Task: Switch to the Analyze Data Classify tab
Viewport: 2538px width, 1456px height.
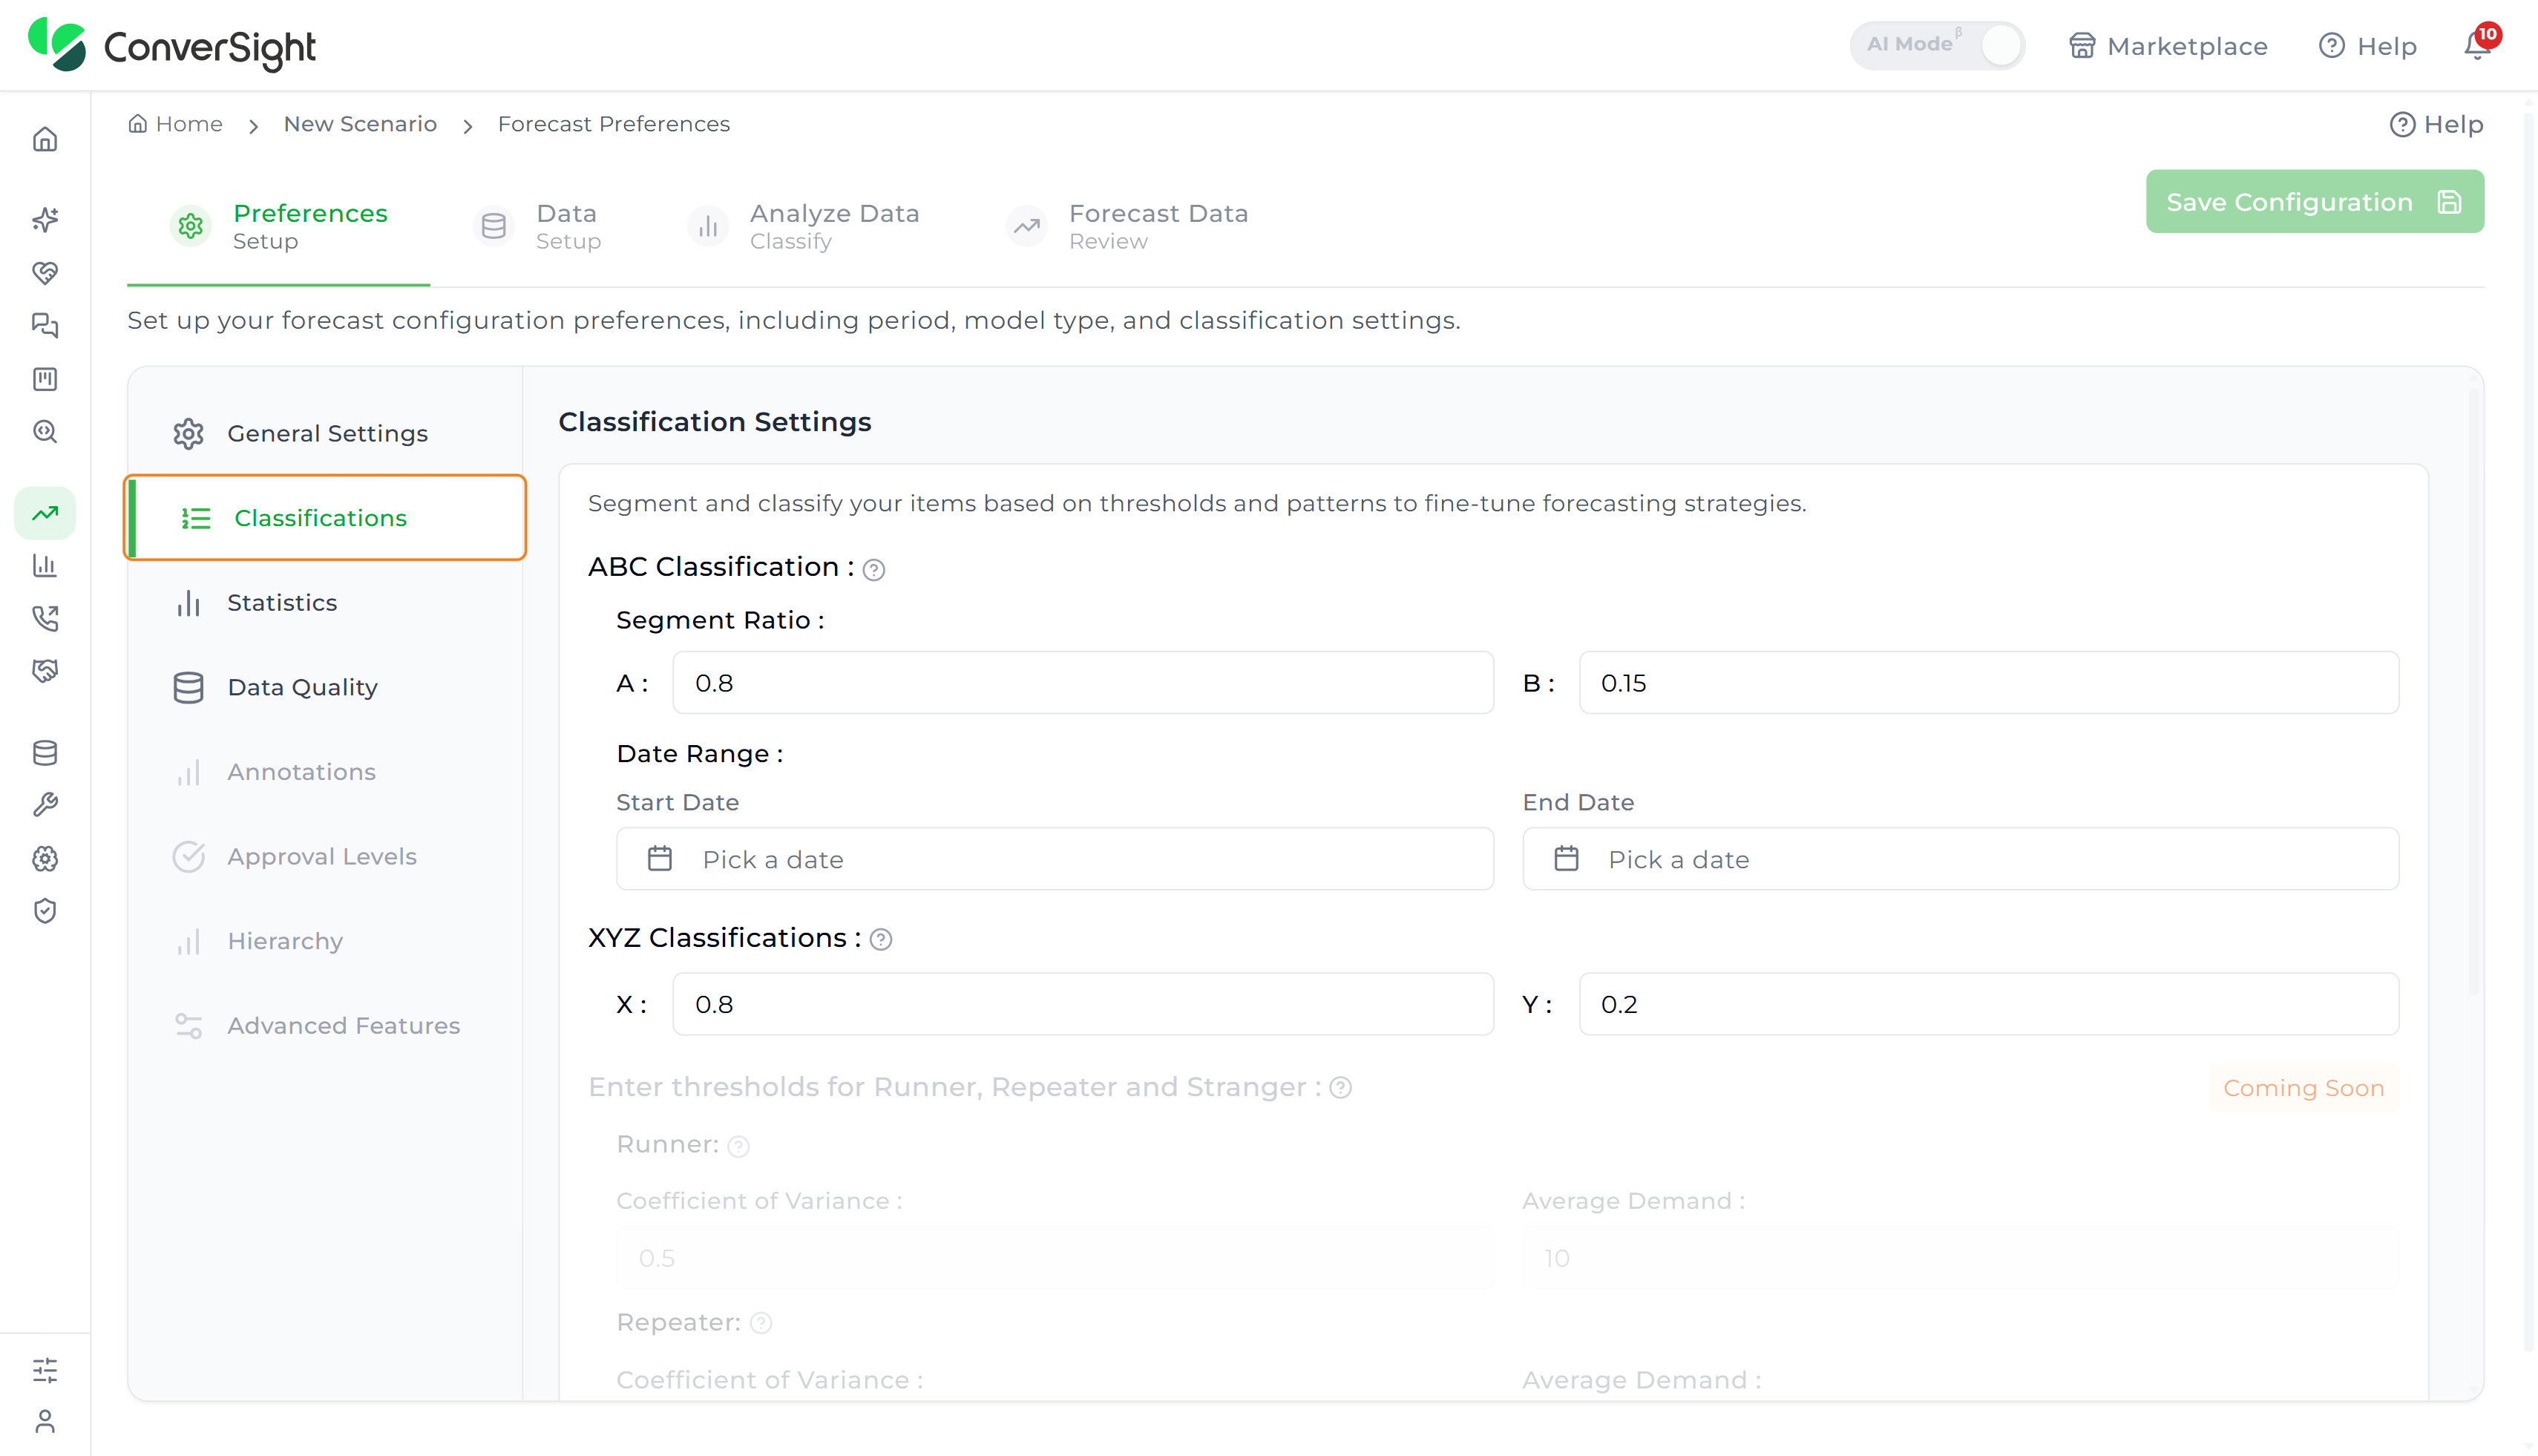Action: pyautogui.click(x=804, y=227)
